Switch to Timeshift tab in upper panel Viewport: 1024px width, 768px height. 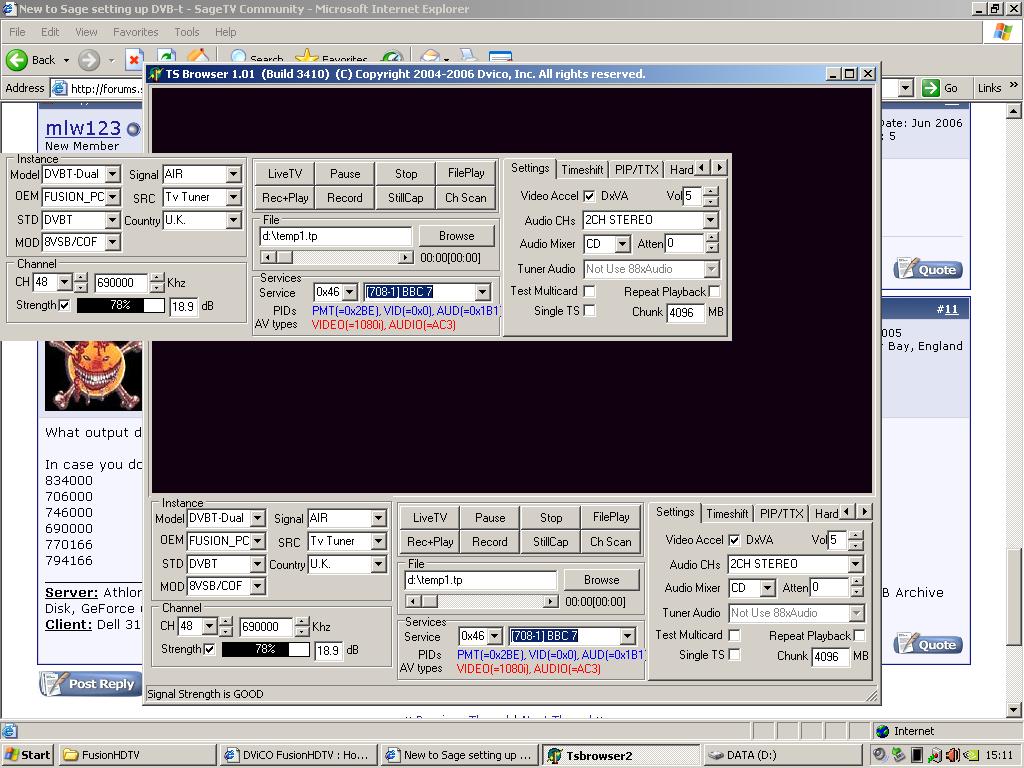coord(582,170)
